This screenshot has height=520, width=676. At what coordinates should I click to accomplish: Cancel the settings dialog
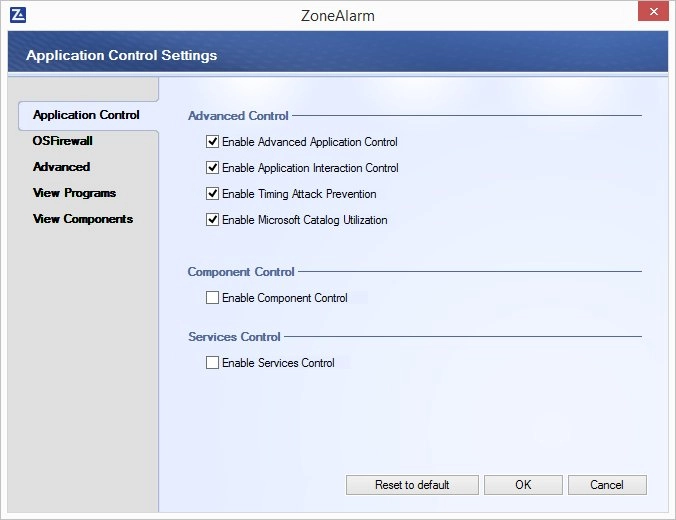(607, 485)
